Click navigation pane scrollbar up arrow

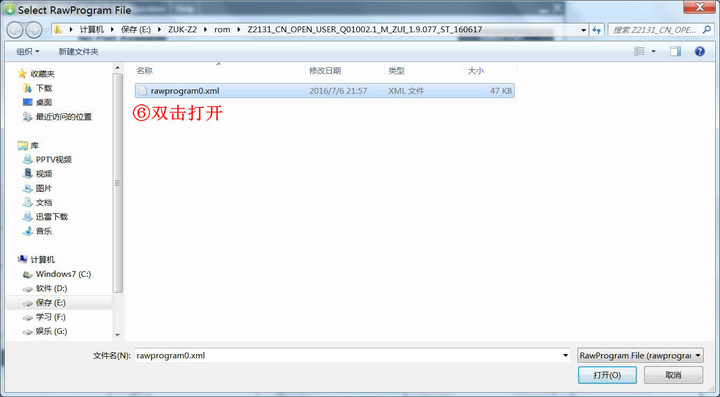pos(118,68)
